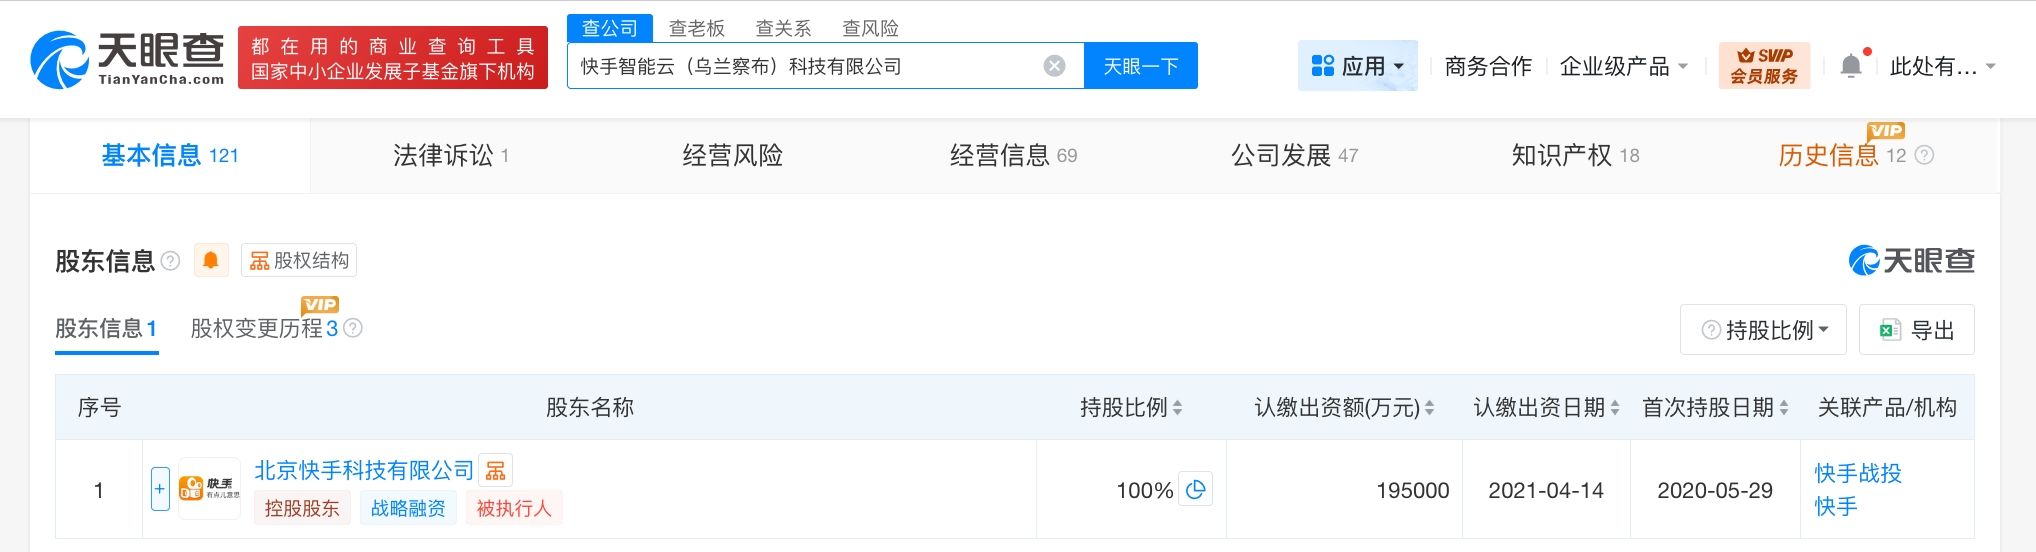The height and width of the screenshot is (552, 2036).
Task: Click the company name search input
Action: [x=800, y=66]
